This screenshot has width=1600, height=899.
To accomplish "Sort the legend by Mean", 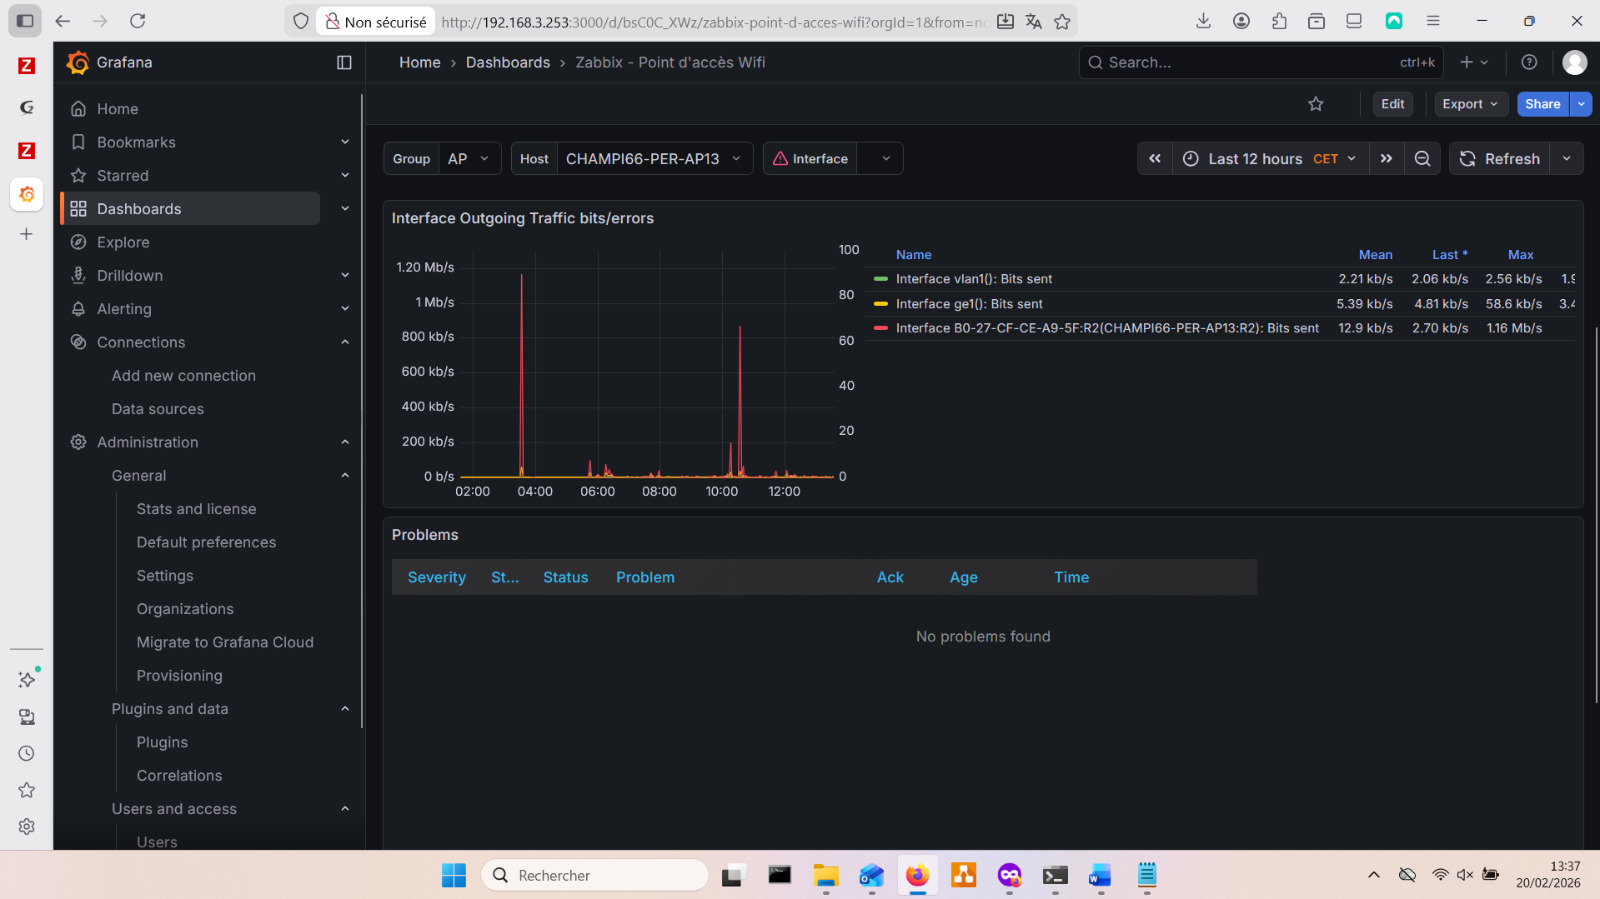I will 1375,255.
